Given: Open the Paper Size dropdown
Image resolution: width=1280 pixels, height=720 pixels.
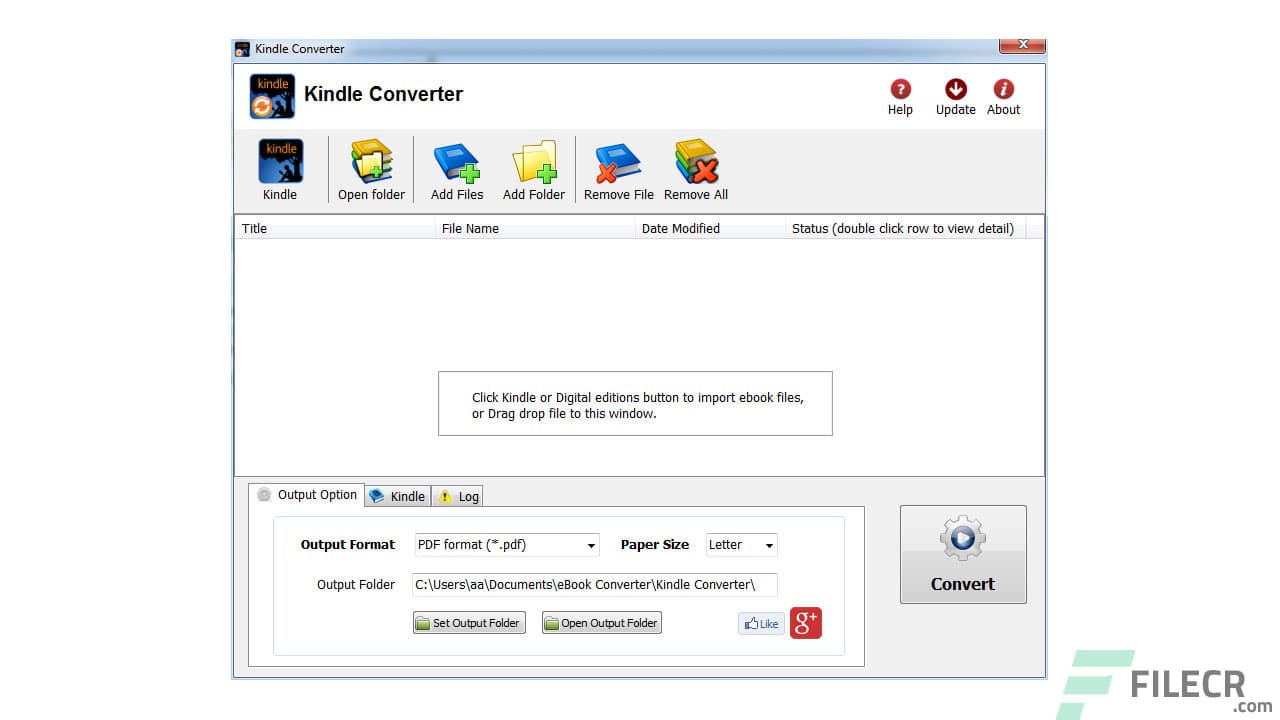Looking at the screenshot, I should [770, 544].
